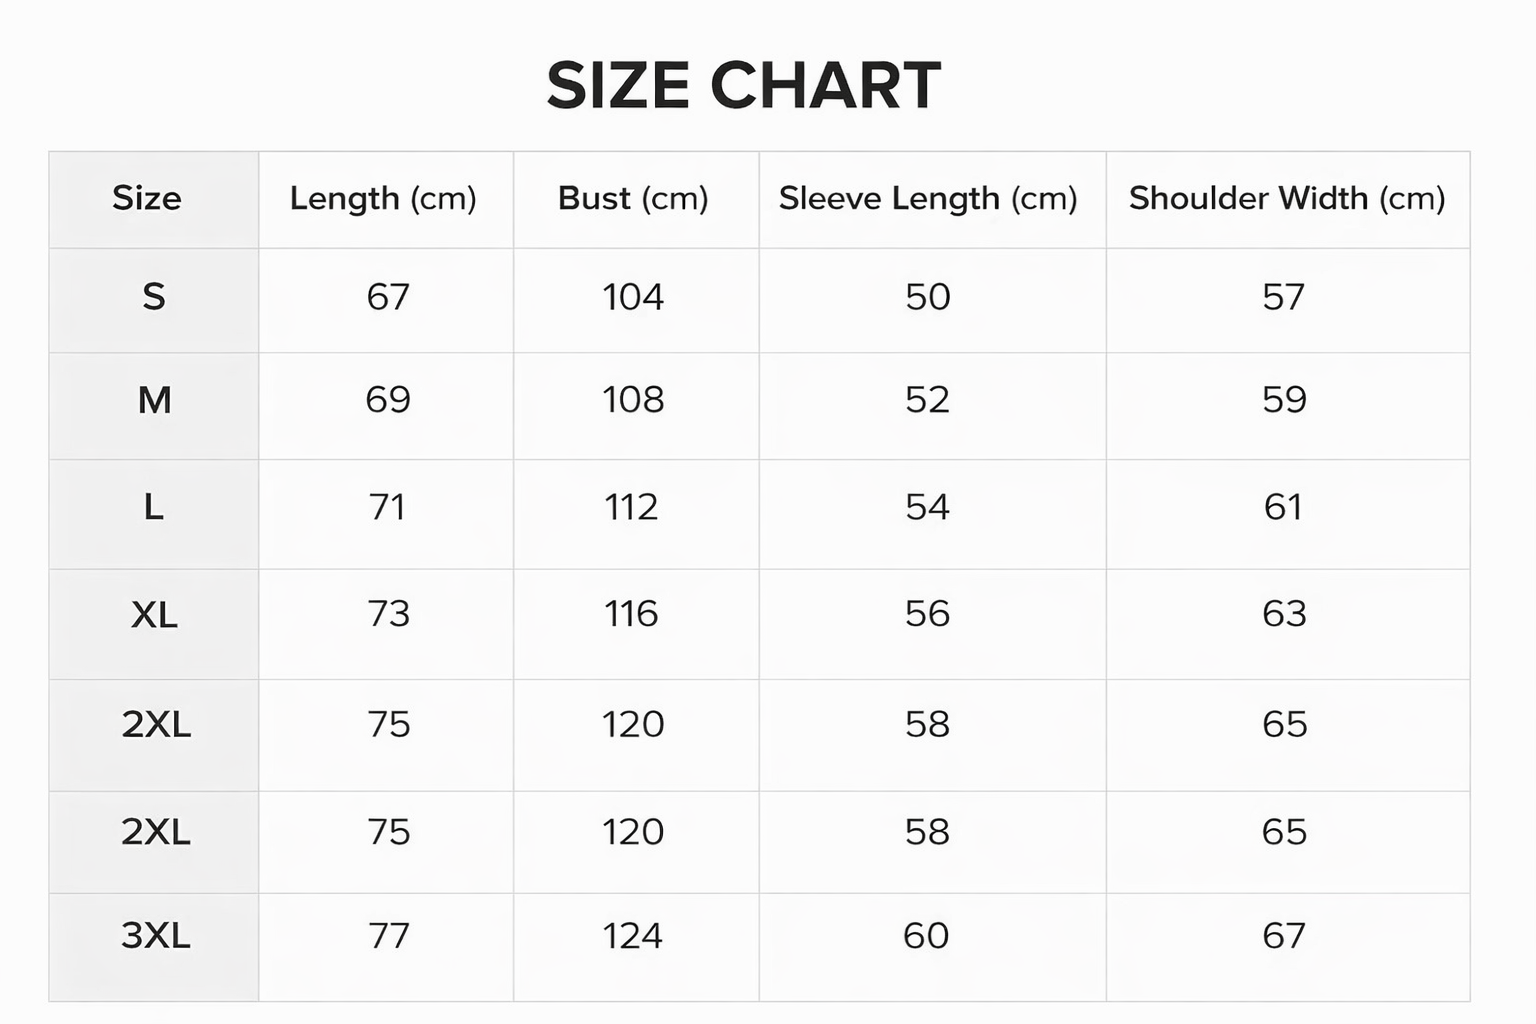Click the 3XL size row label
This screenshot has width=1536, height=1024.
(x=155, y=936)
